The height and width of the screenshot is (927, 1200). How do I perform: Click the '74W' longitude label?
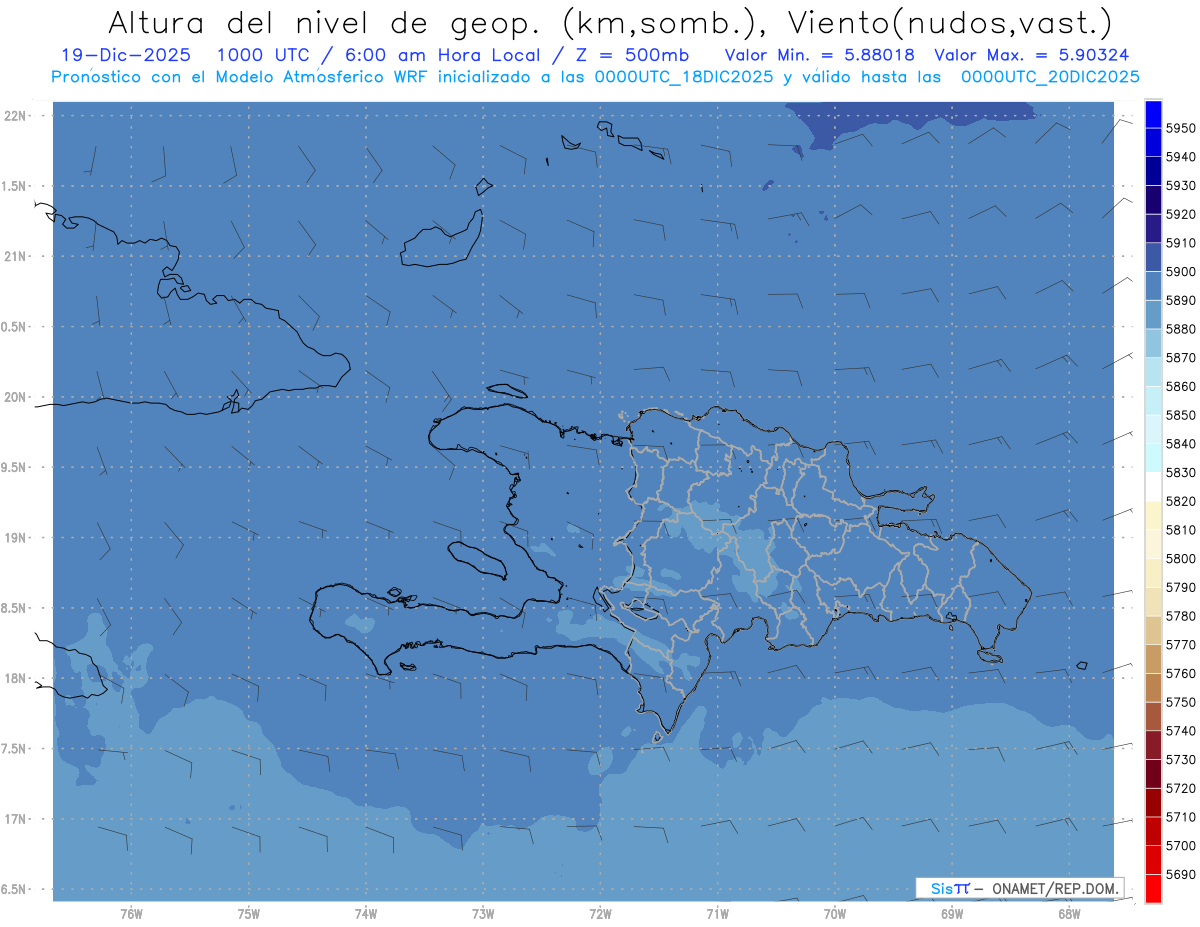pos(366,913)
